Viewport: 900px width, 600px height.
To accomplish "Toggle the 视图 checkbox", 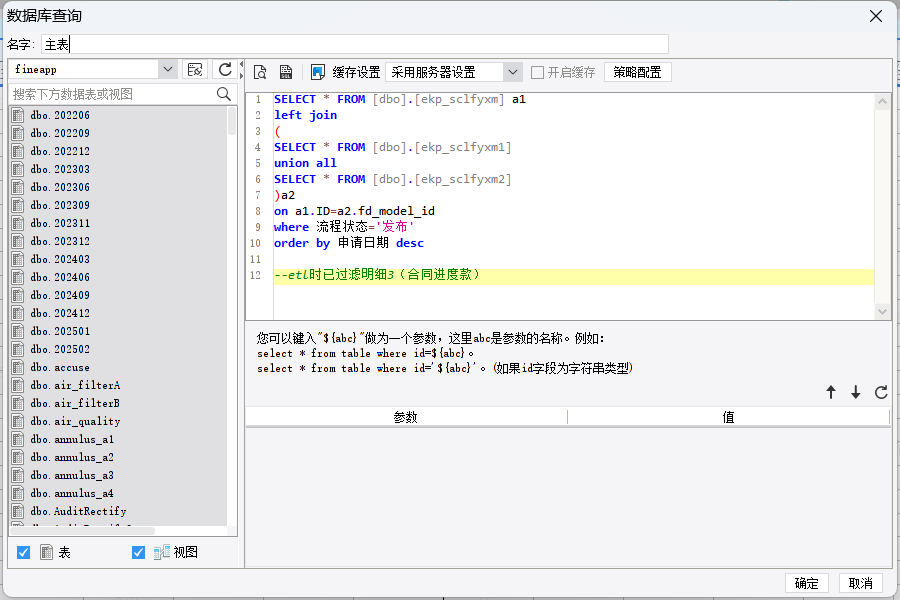I will tap(138, 552).
